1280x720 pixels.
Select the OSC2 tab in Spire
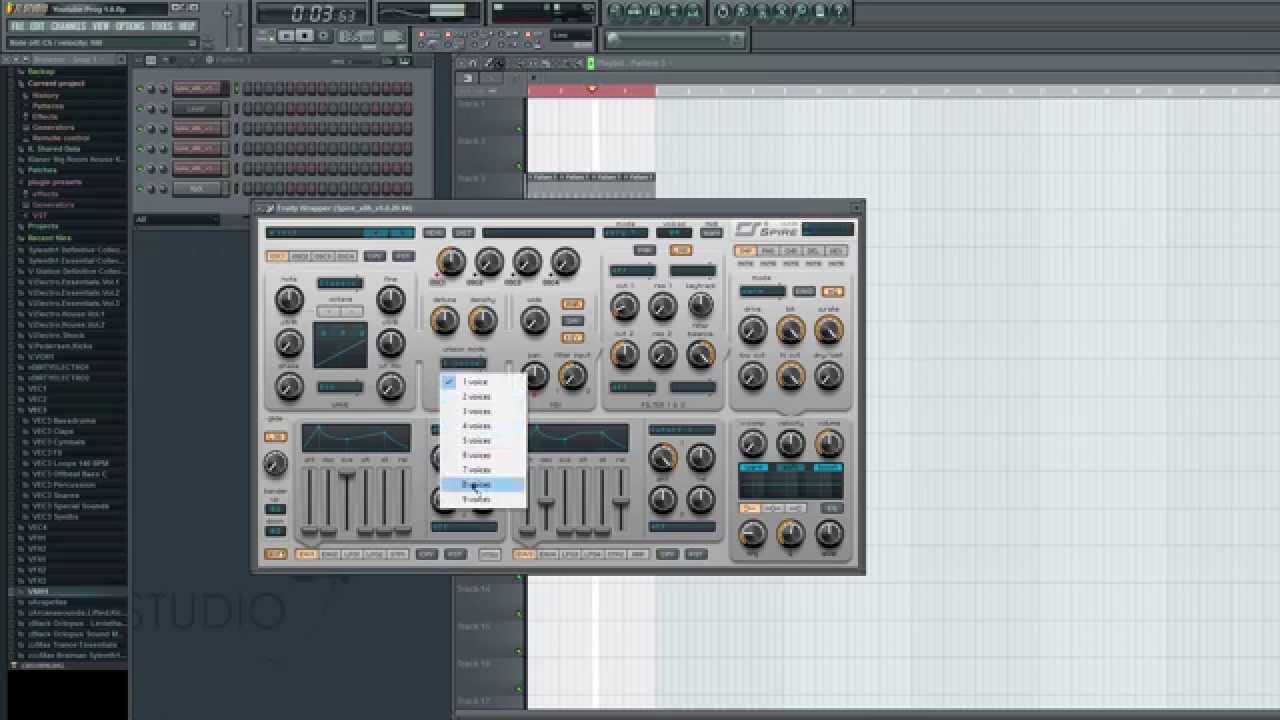[x=300, y=256]
